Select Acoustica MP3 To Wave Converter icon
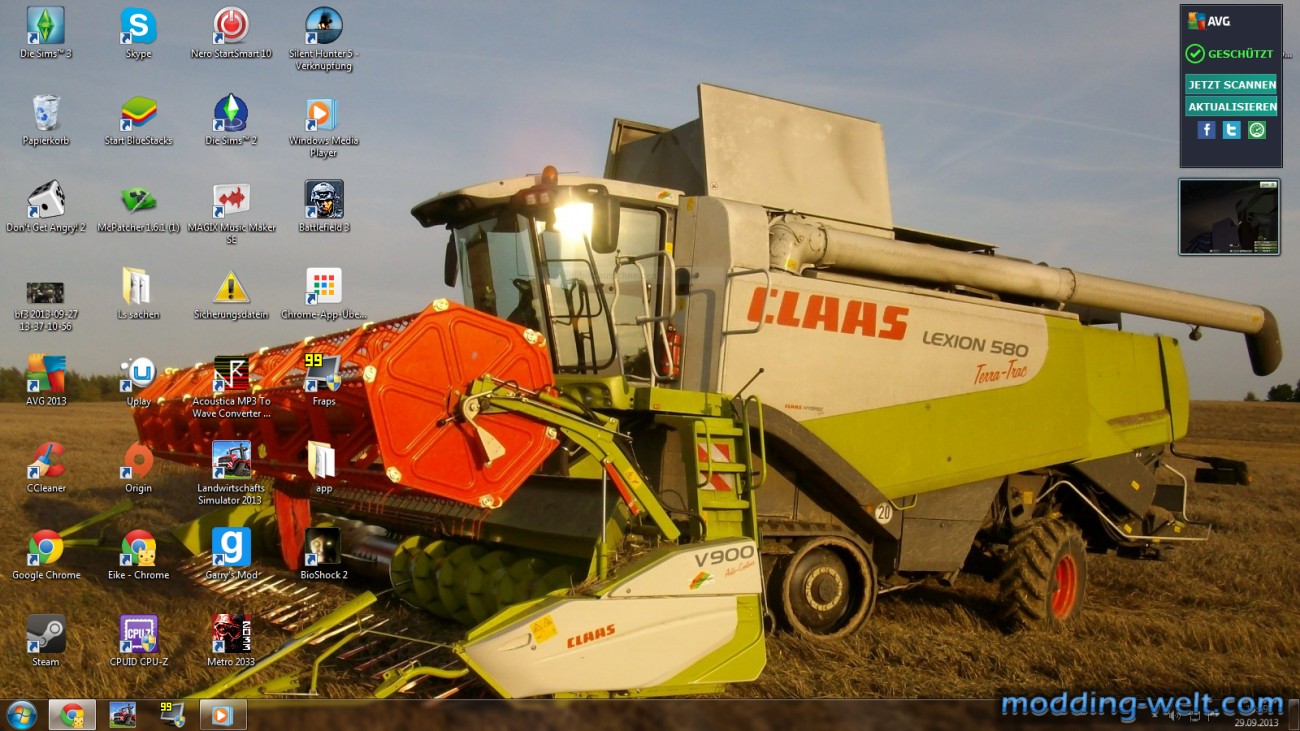 [x=231, y=386]
